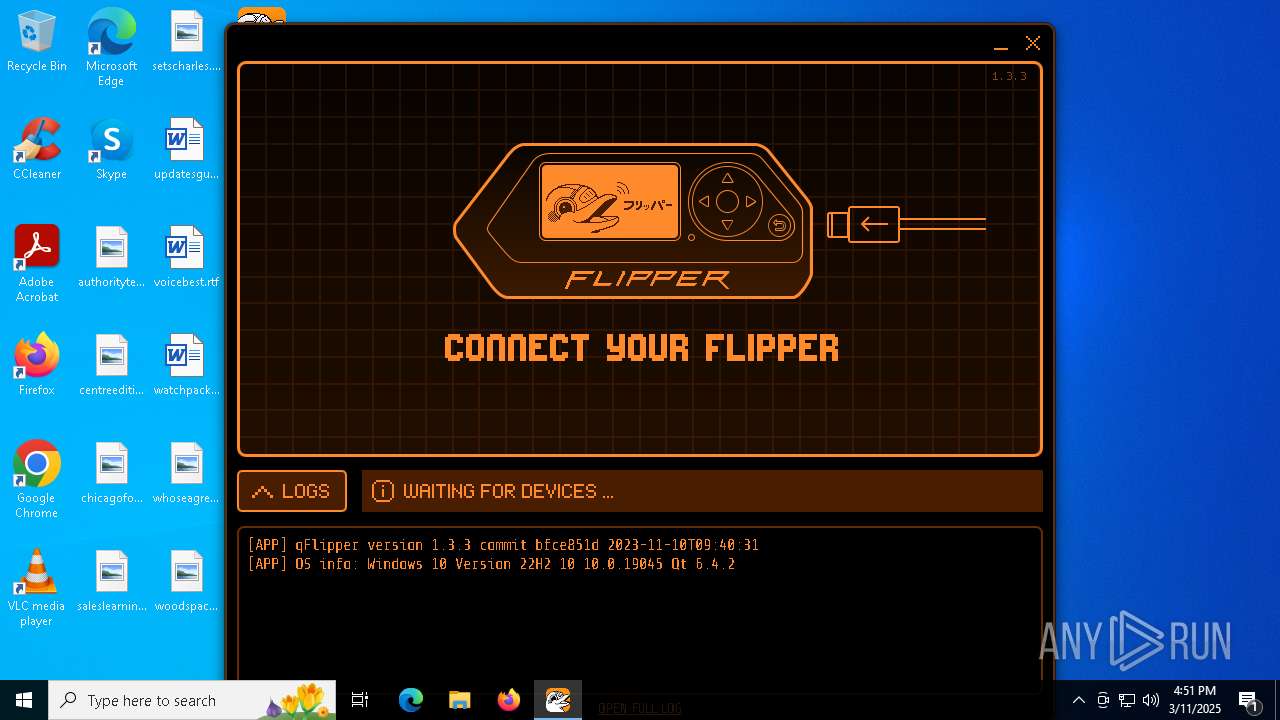
Task: Click the USB cable arrow graphic
Action: click(907, 224)
